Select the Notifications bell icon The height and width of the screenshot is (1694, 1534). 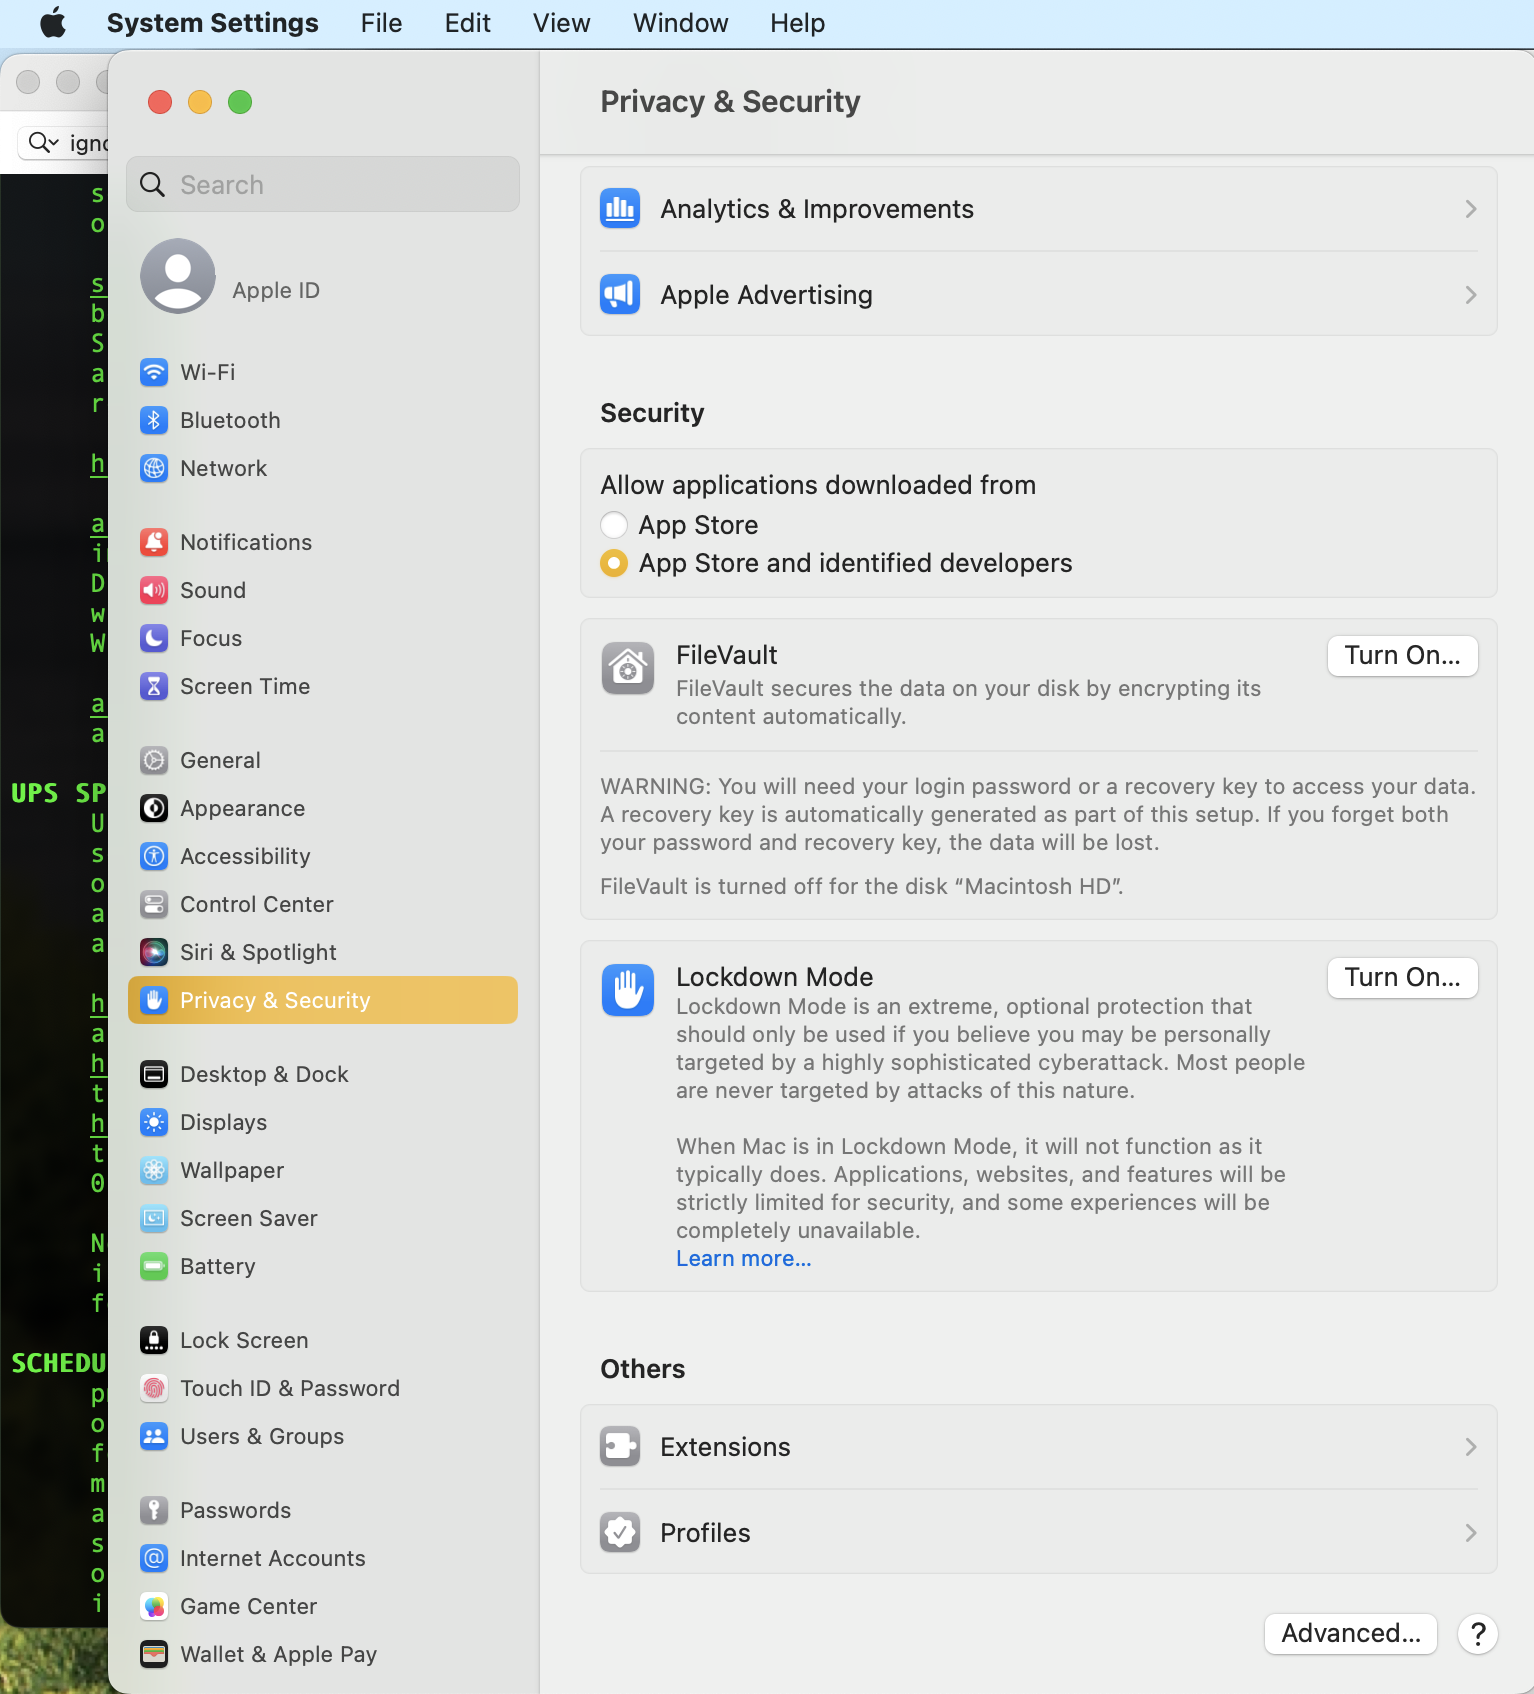coord(154,542)
